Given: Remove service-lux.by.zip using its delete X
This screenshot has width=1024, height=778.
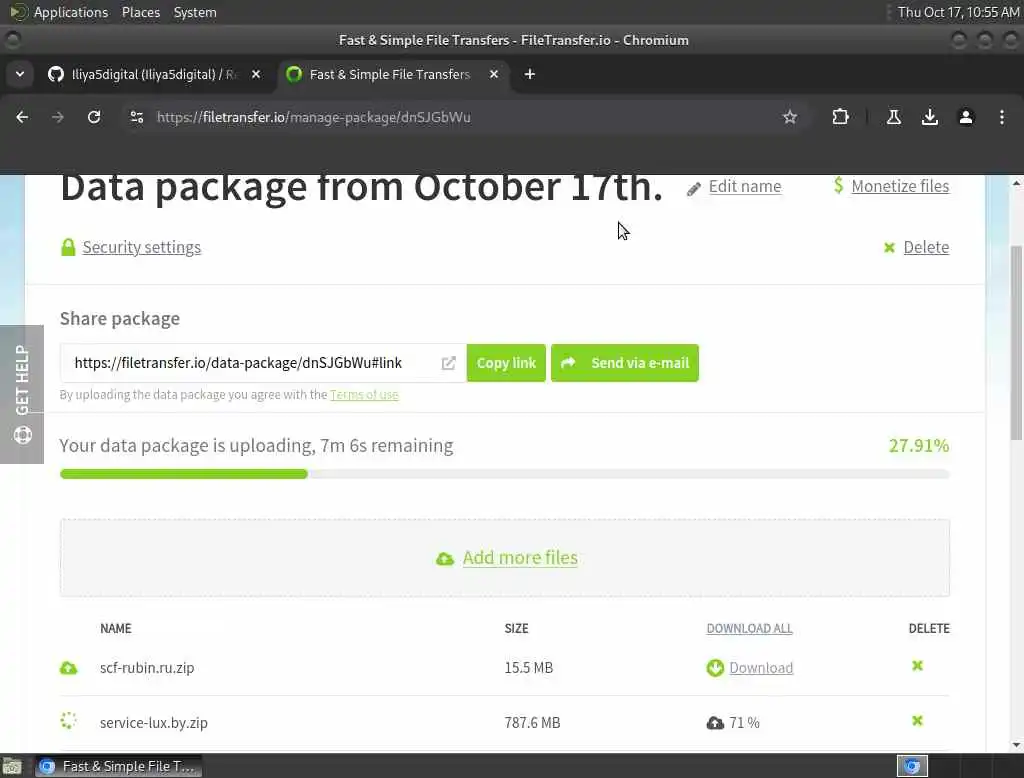Looking at the screenshot, I should 917,721.
